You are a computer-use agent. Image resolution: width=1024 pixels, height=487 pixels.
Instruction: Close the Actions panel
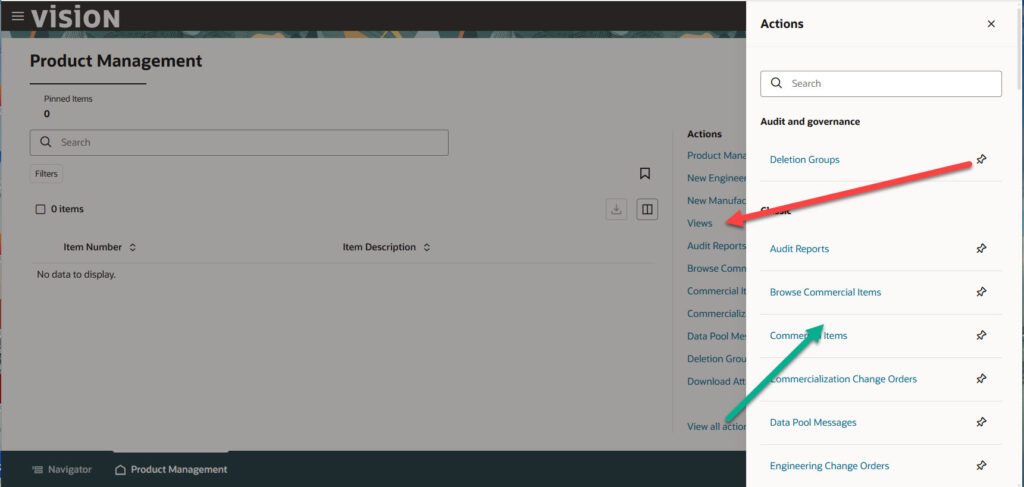[991, 24]
